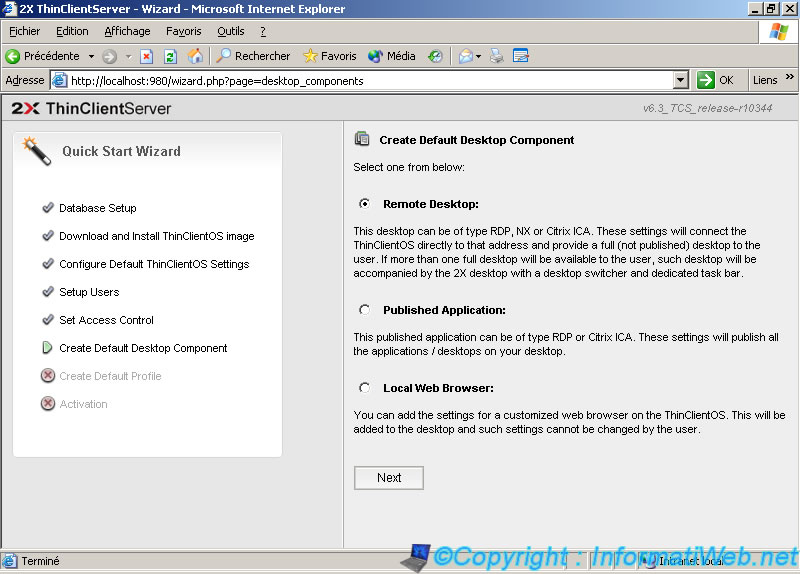Expand the Liens toolbar chevron
Image resolution: width=800 pixels, height=574 pixels.
(x=790, y=77)
